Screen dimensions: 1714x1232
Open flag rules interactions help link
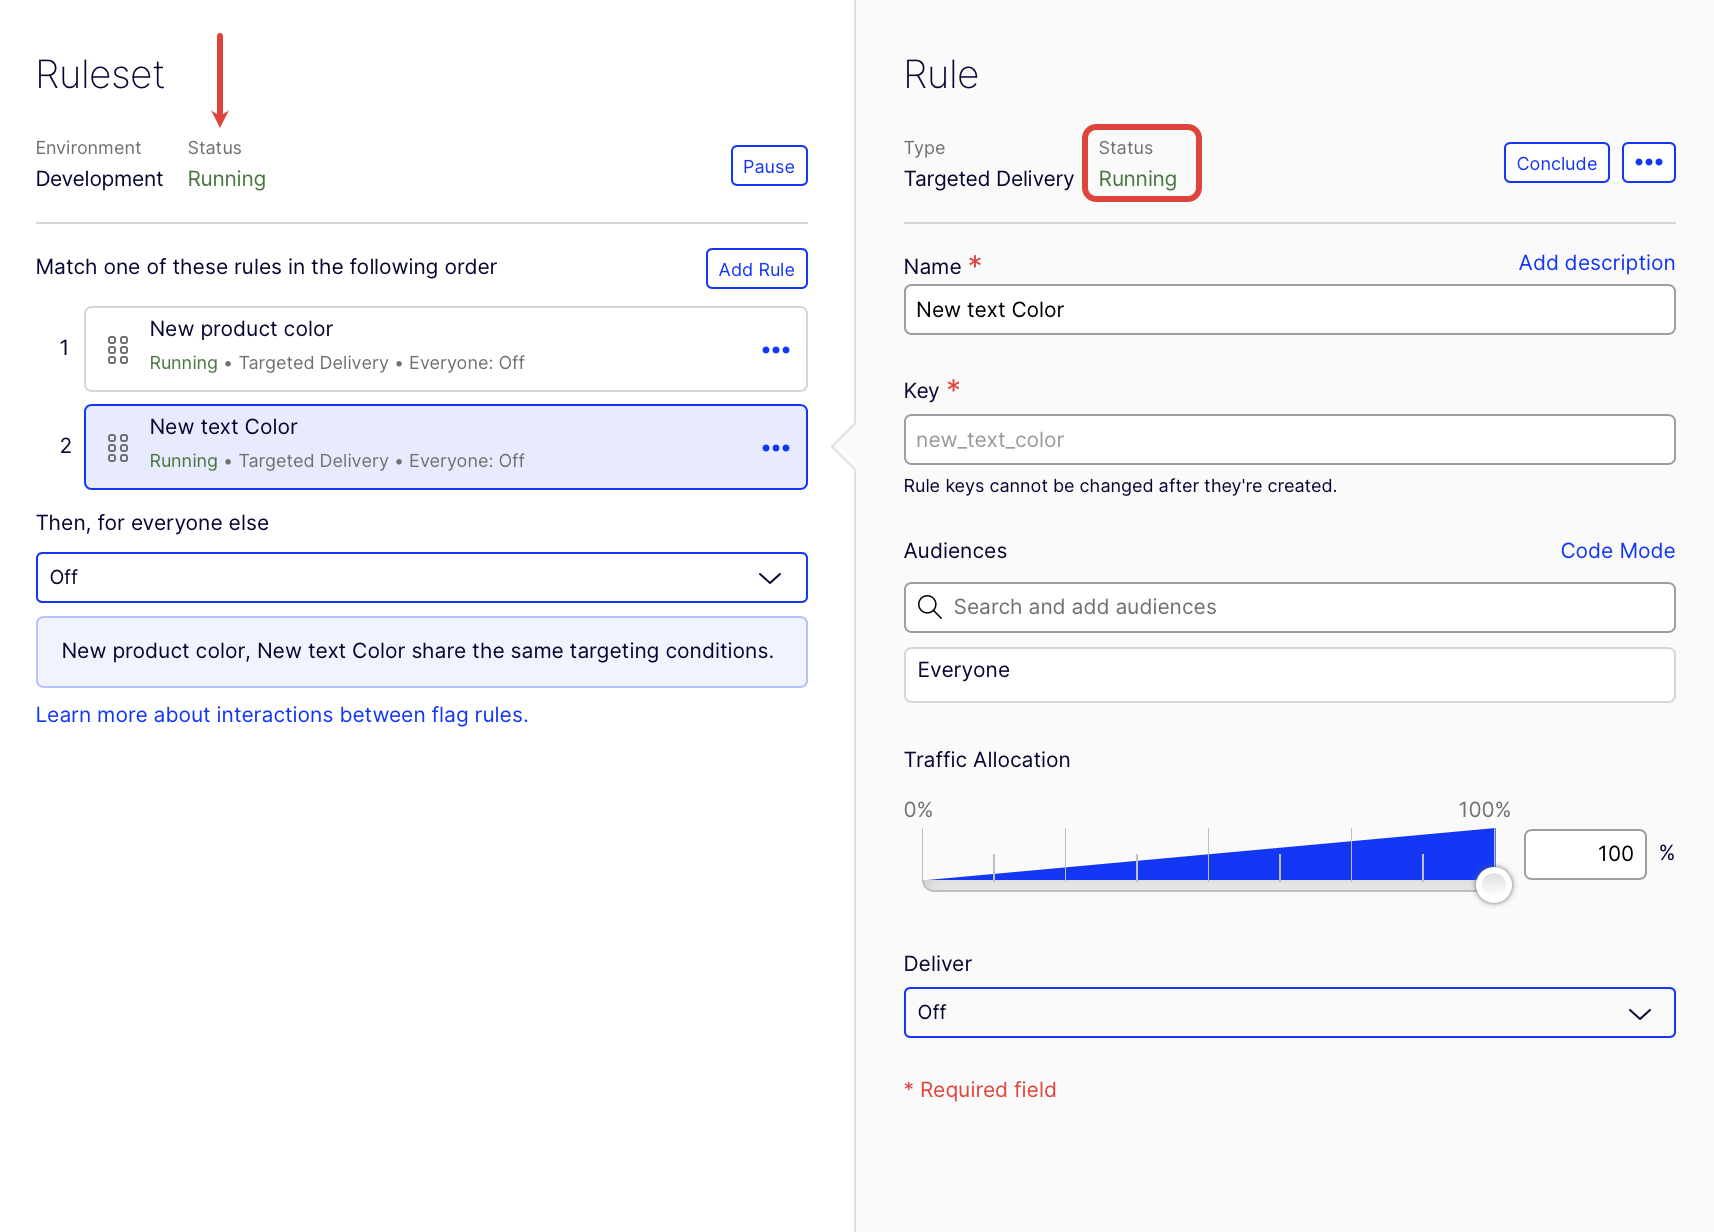tap(282, 715)
